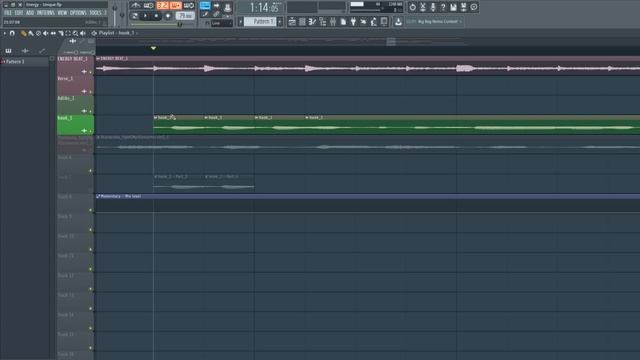The image size is (640, 360).
Task: Open the Playlist window icon
Action: [292, 22]
